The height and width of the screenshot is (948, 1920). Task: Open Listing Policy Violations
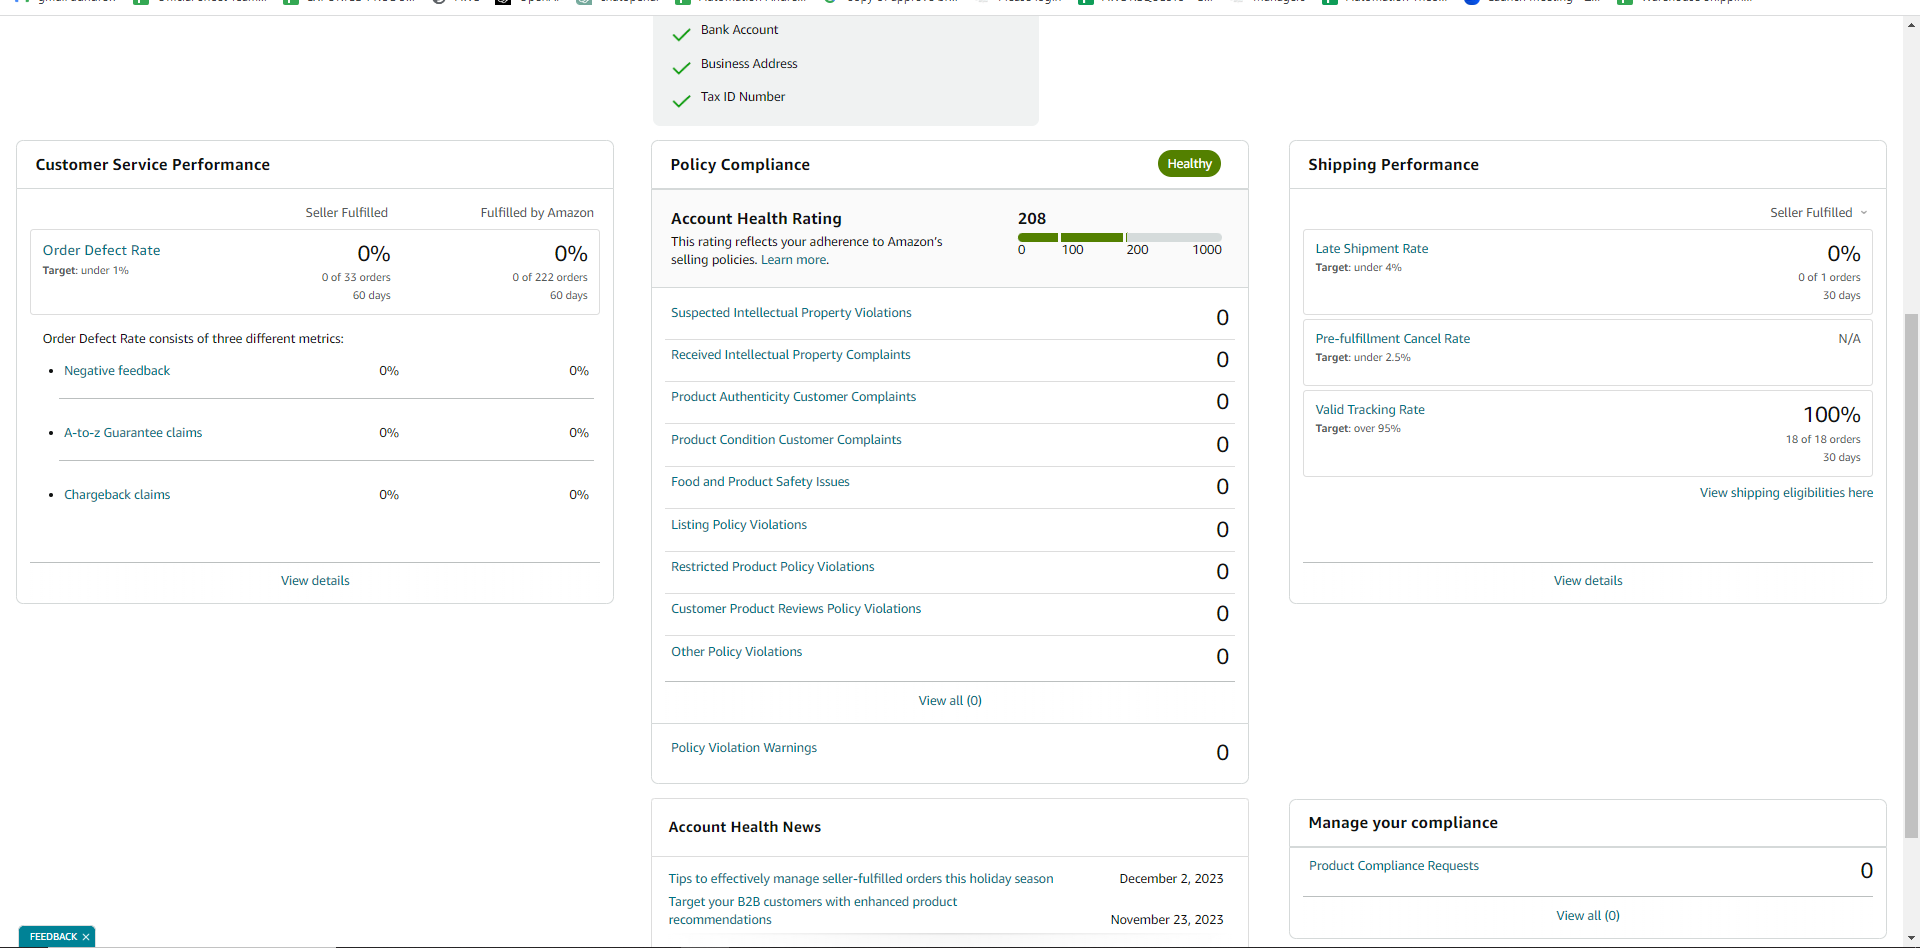738,525
